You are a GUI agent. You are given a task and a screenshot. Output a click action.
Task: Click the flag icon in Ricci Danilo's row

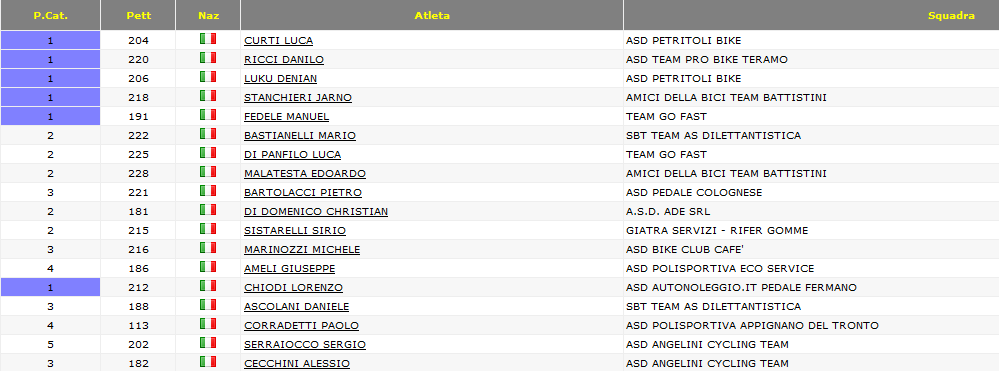(208, 58)
